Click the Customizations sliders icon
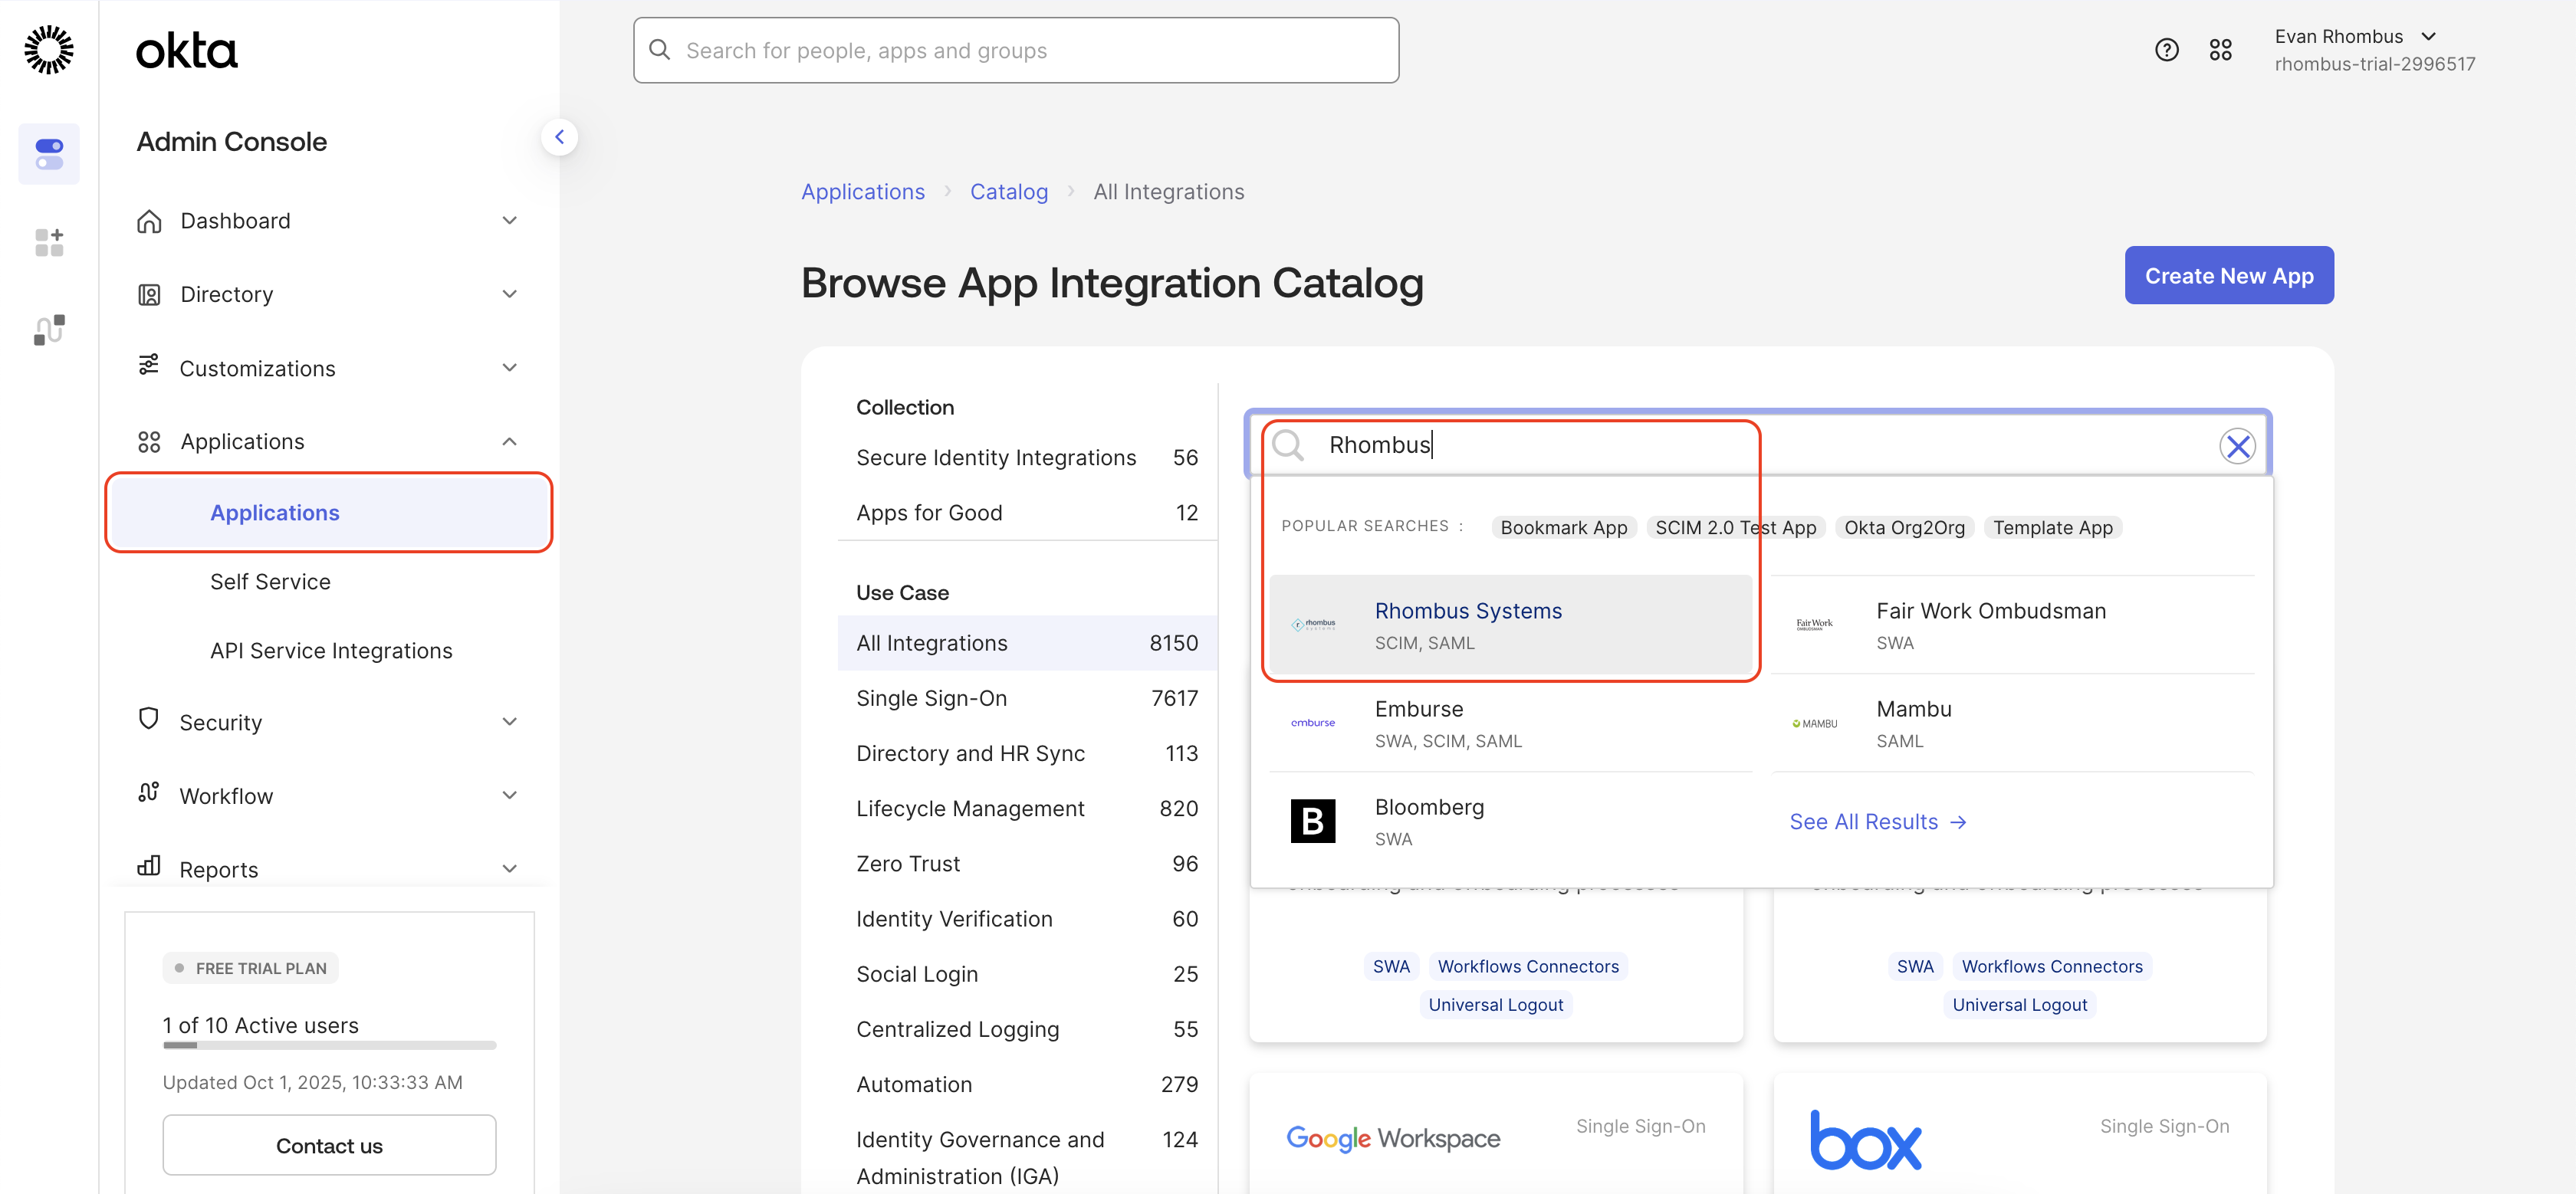 [149, 365]
